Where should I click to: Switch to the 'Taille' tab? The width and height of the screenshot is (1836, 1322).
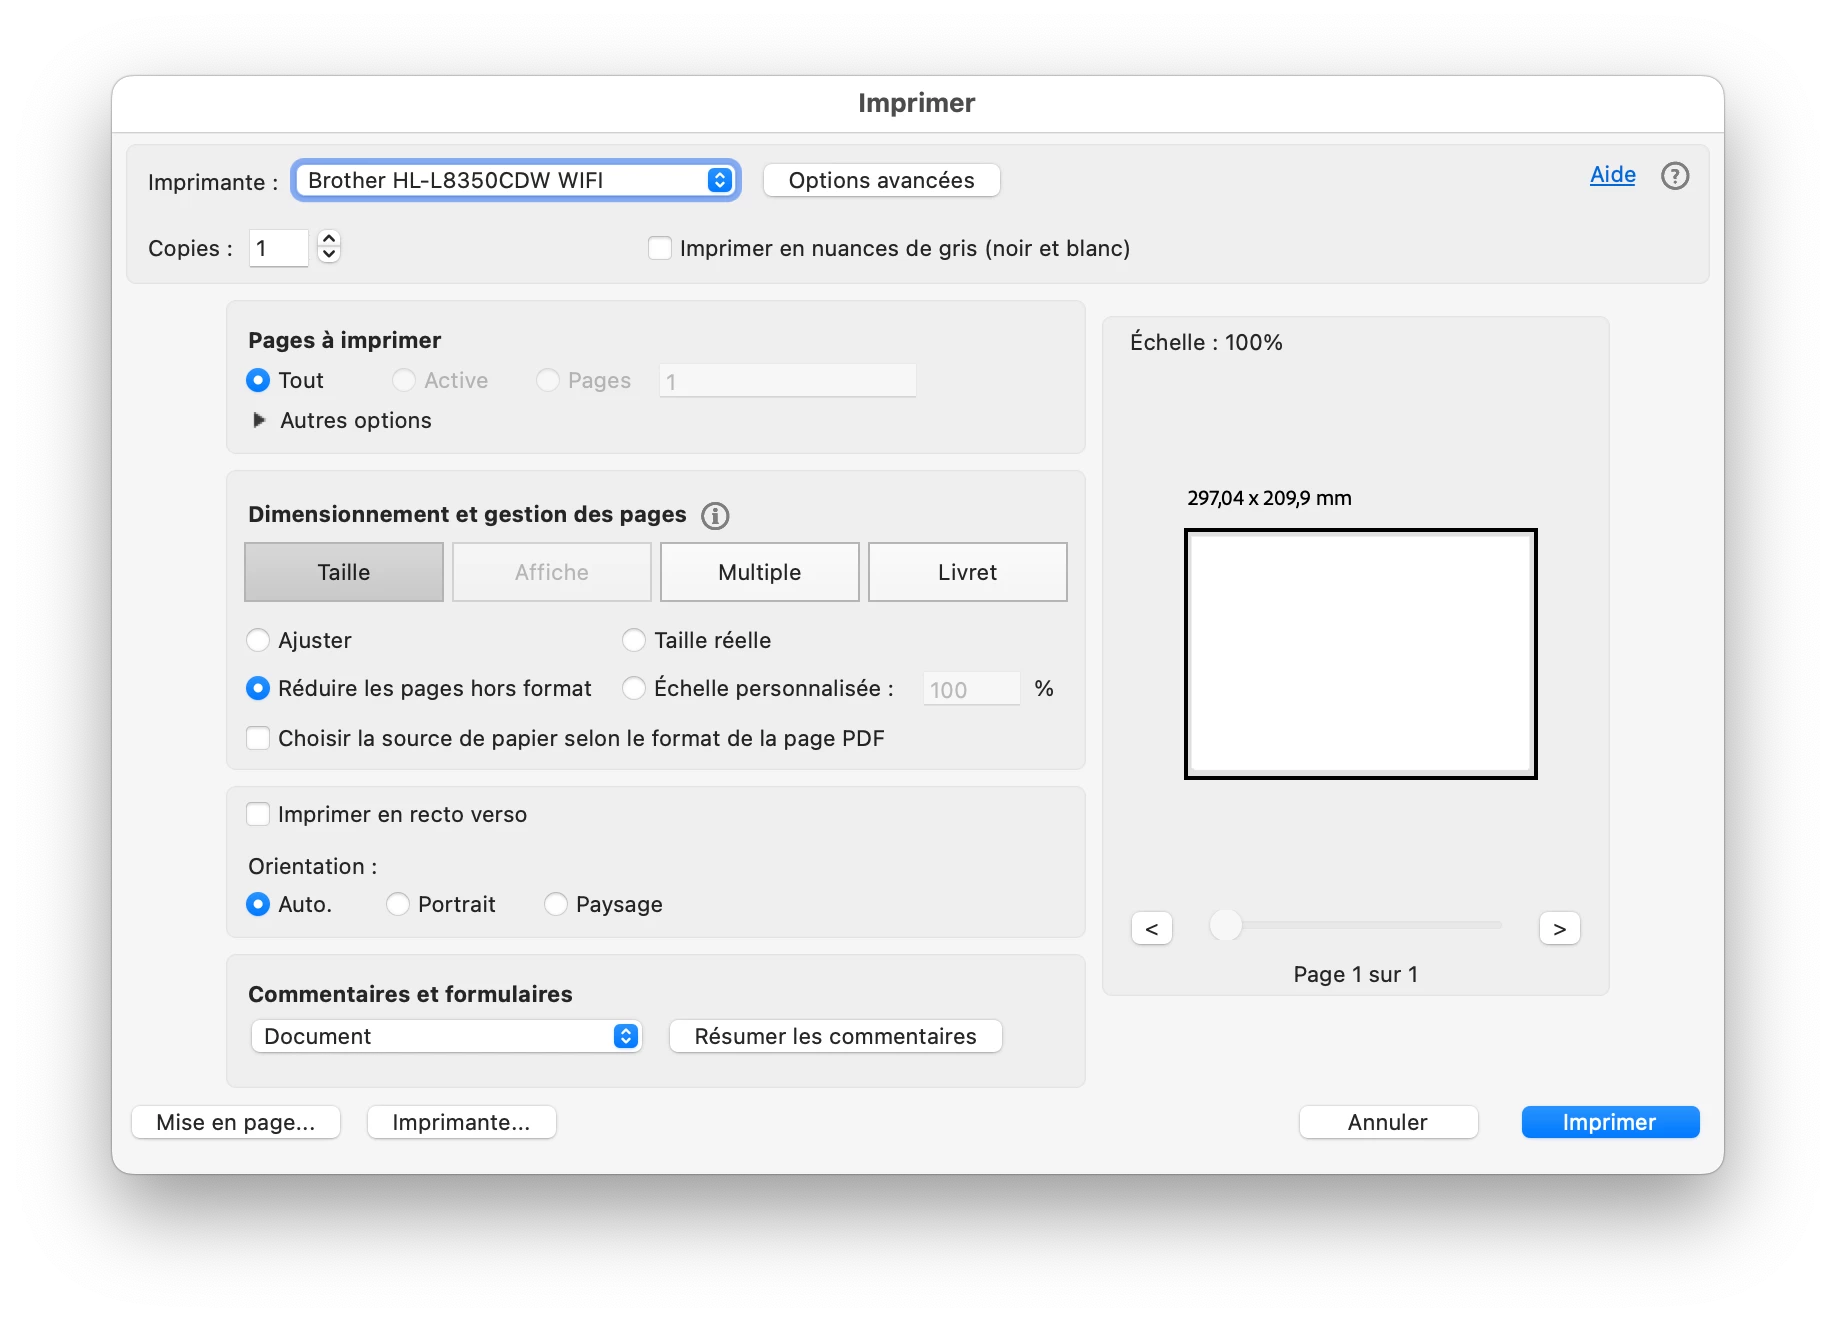click(x=344, y=572)
